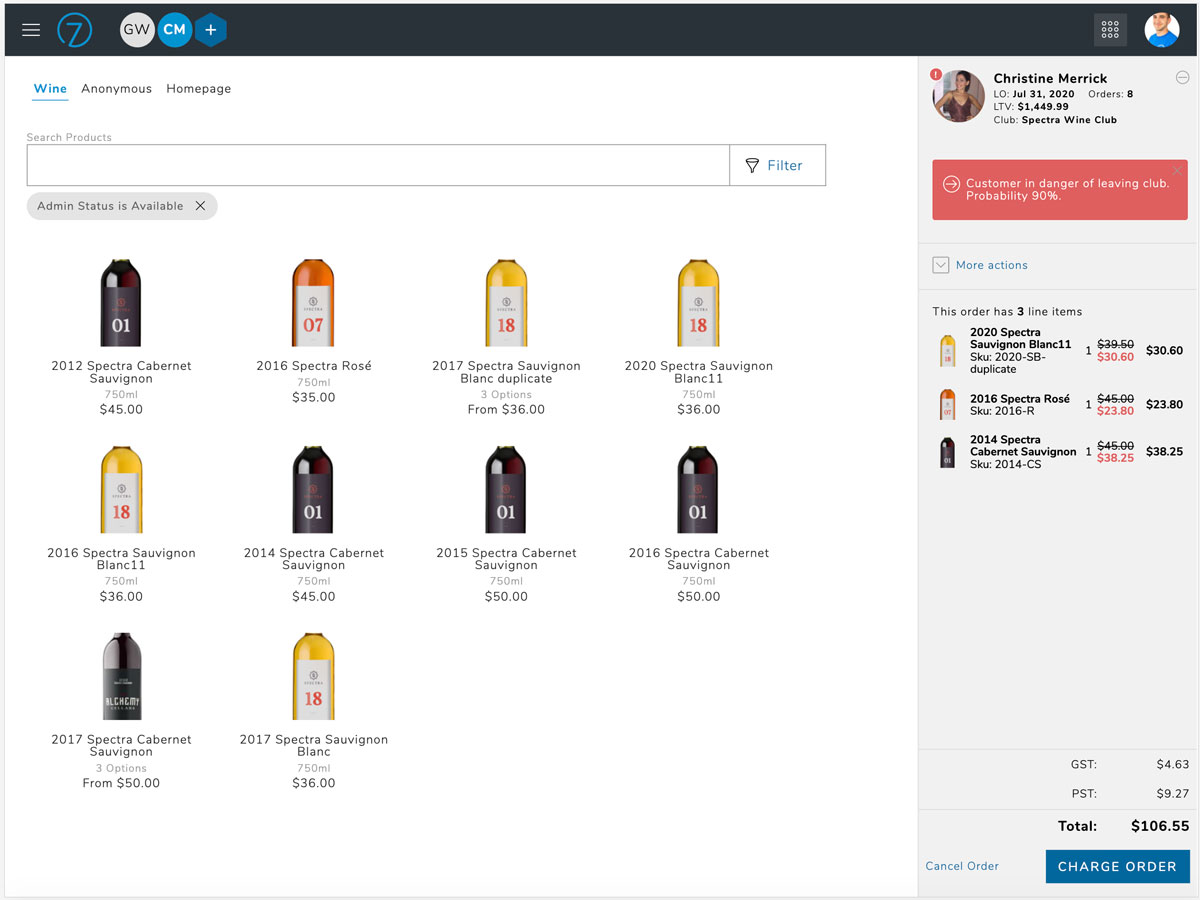
Task: Remove the Admin Status is Available filter
Action: (x=200, y=206)
